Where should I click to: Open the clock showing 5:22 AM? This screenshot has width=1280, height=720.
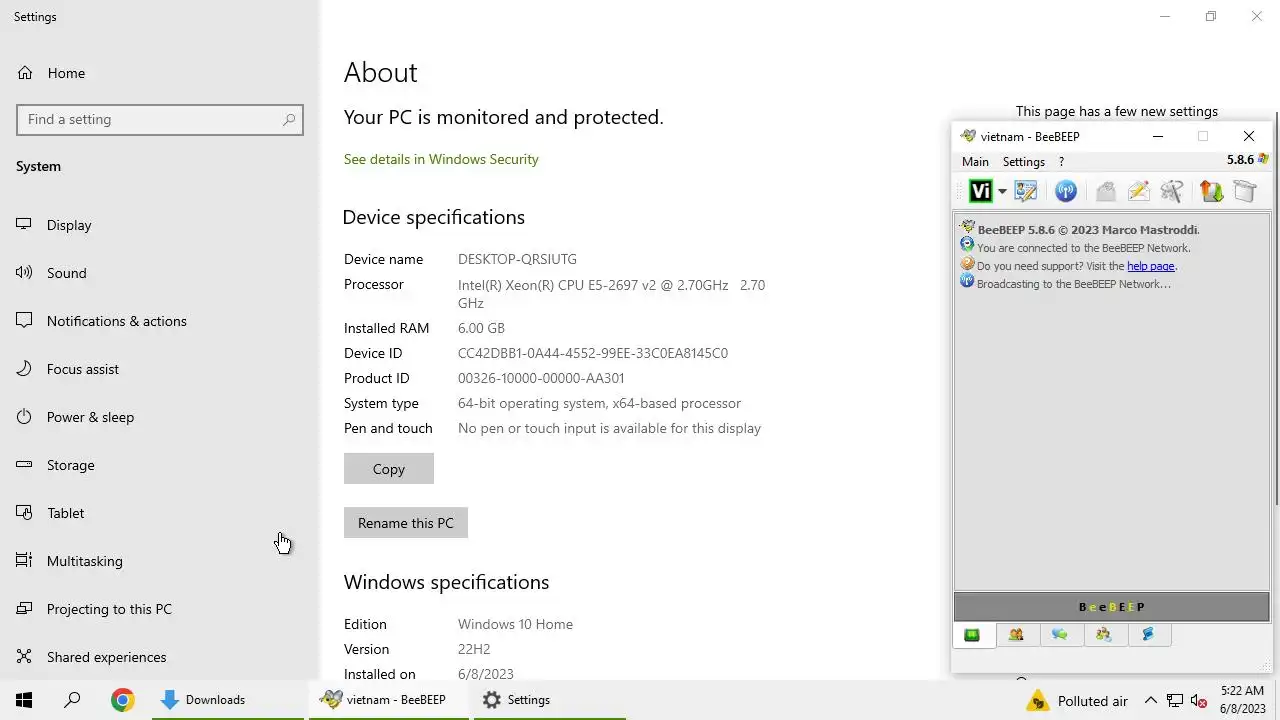(1242, 700)
